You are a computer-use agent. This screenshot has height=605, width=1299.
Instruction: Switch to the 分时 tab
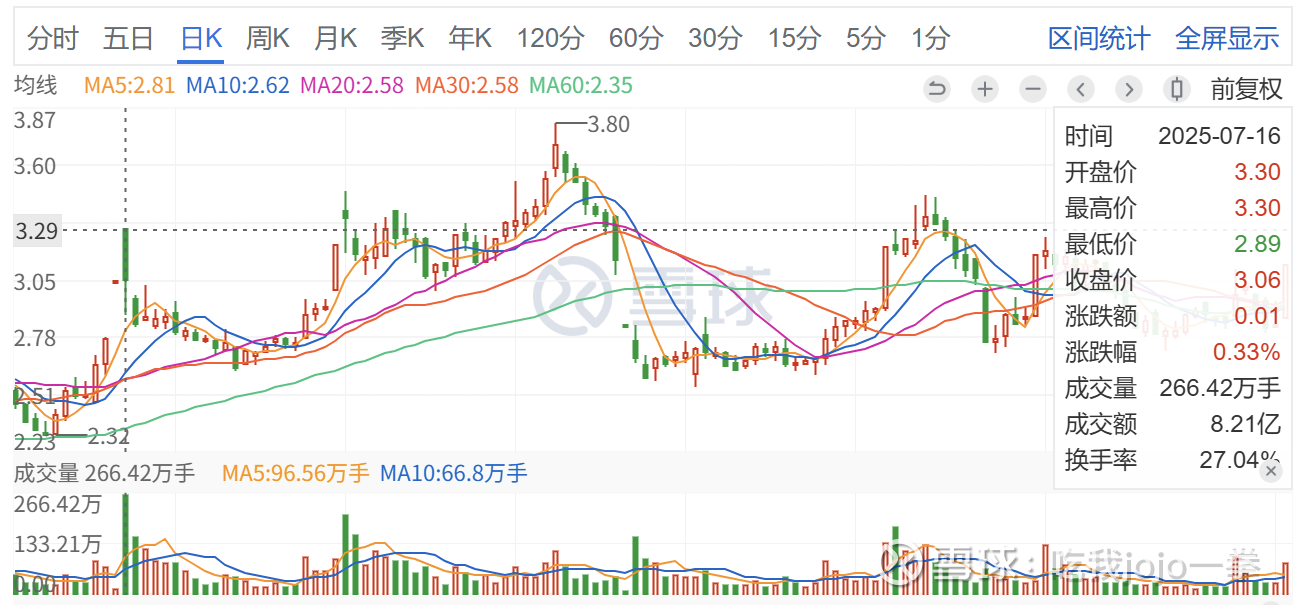click(x=53, y=39)
